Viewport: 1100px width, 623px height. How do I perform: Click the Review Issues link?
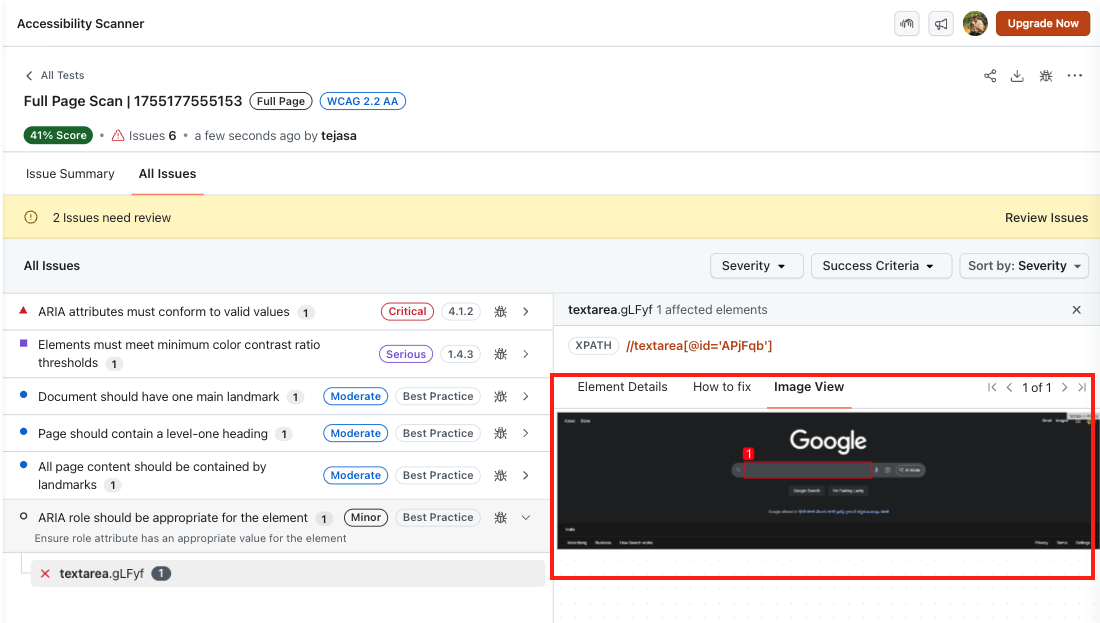pyautogui.click(x=1046, y=218)
